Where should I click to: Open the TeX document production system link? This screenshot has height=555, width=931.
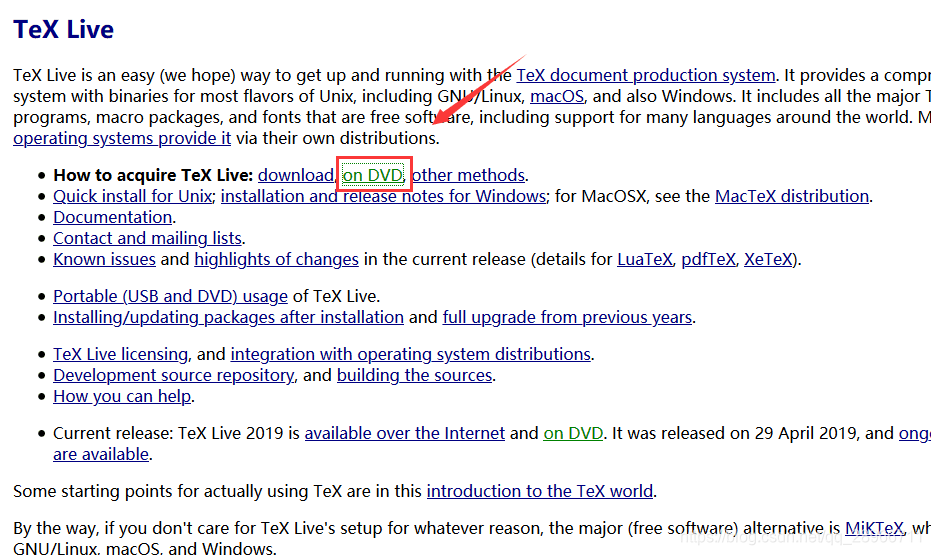(x=646, y=75)
